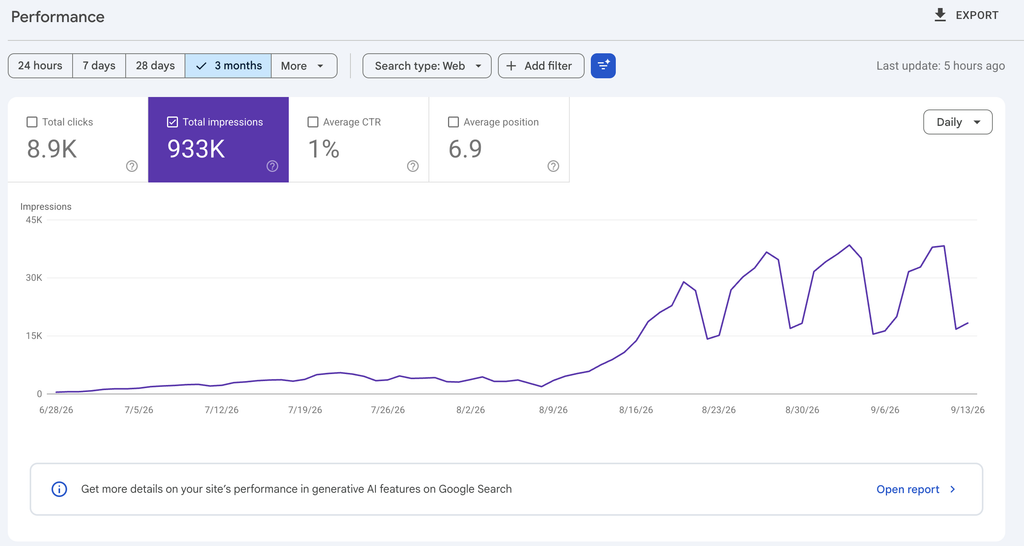Click the 45K y-axis label
The width and height of the screenshot is (1024, 546).
[x=34, y=220]
